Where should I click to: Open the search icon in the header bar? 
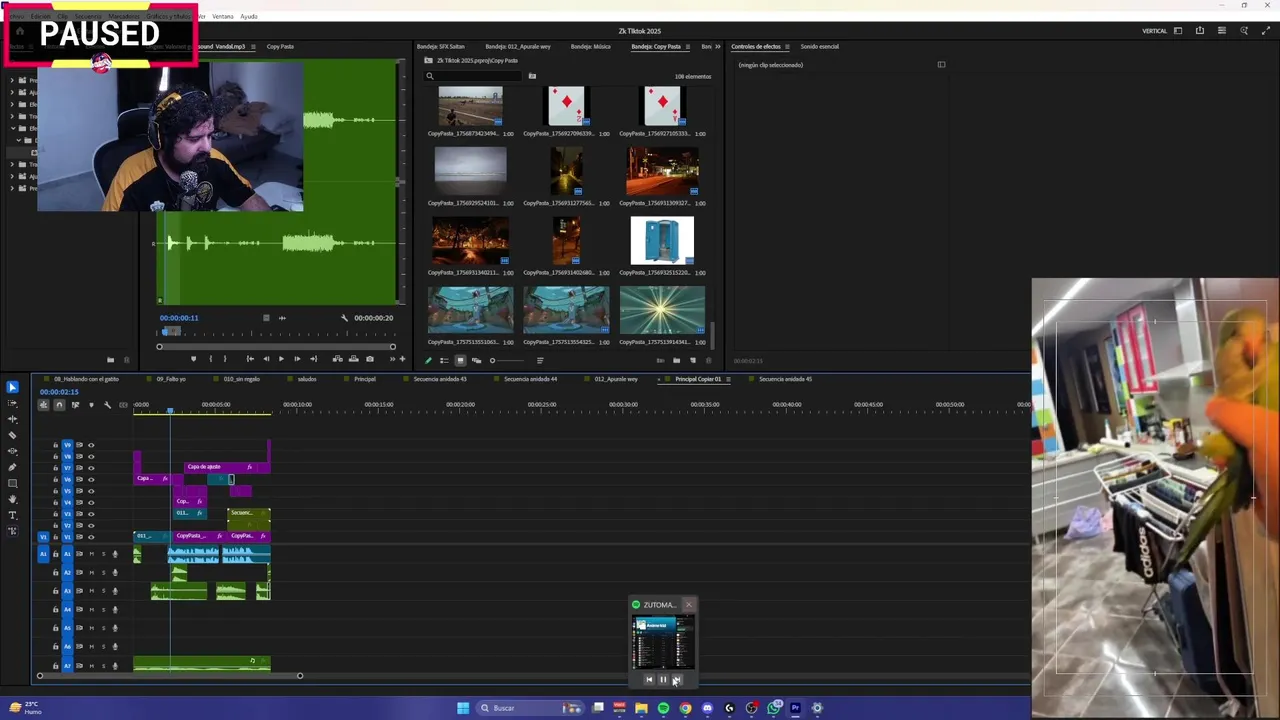pos(1244,31)
